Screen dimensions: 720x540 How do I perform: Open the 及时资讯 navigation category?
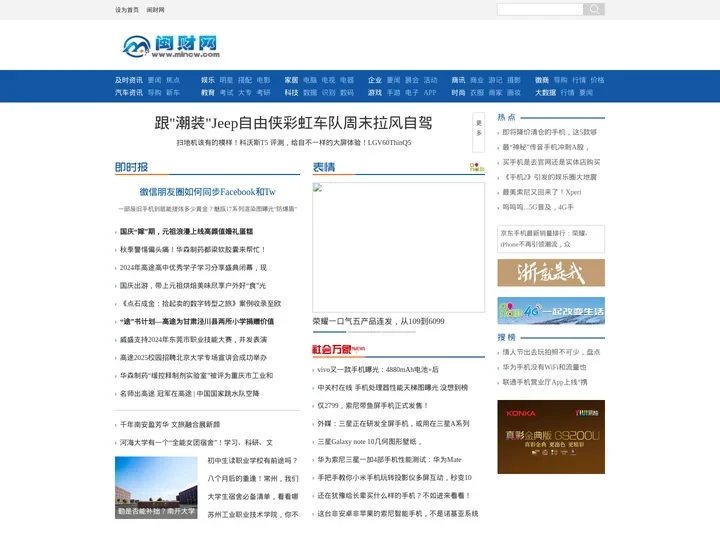(x=129, y=80)
